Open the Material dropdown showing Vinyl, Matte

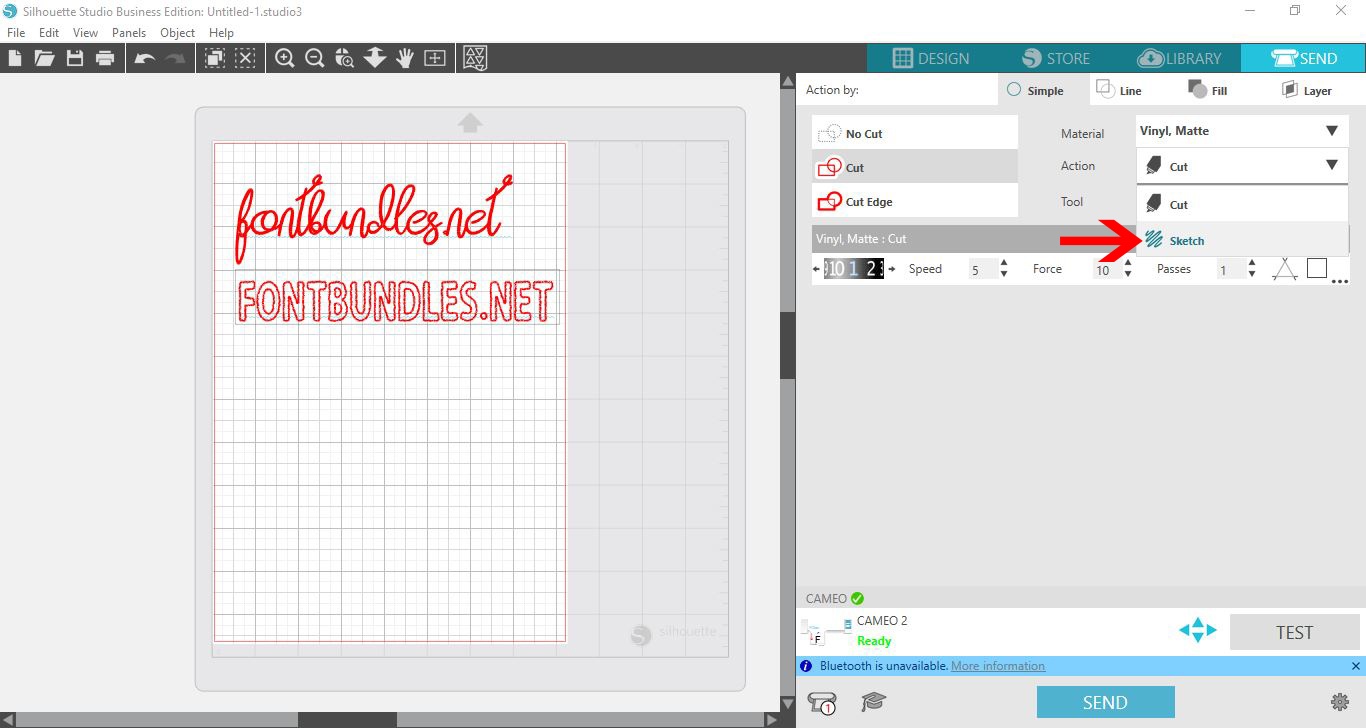tap(1242, 131)
